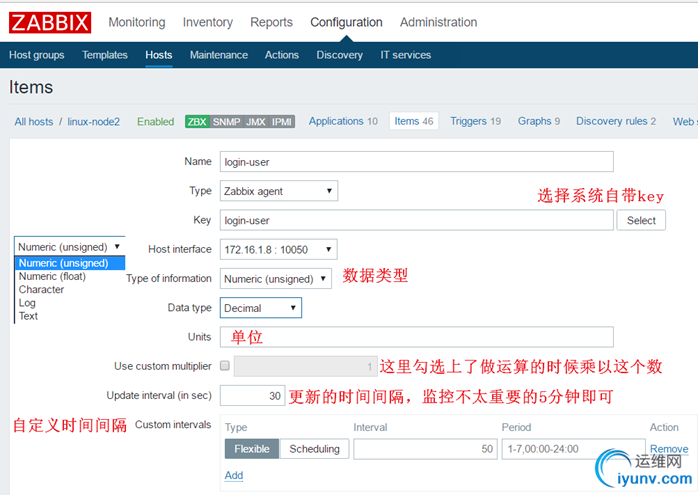Go to Actions submenu
The height and width of the screenshot is (495, 698).
tap(281, 55)
